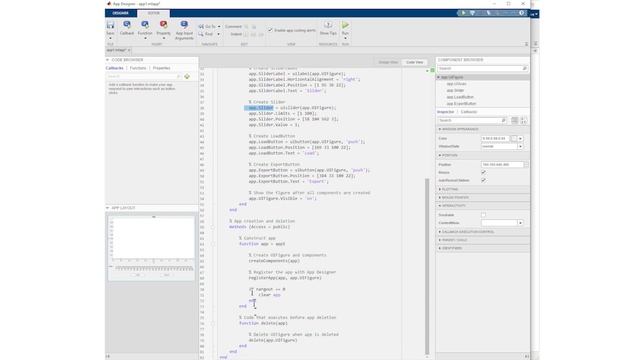This screenshot has width=640, height=360.
Task: Click the search icon in Inspector search field
Action: tap(504, 120)
